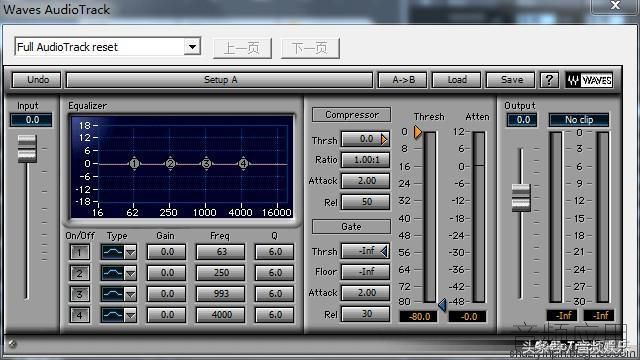Click the Undo button
Screen dimensions: 640x360
pyautogui.click(x=37, y=80)
